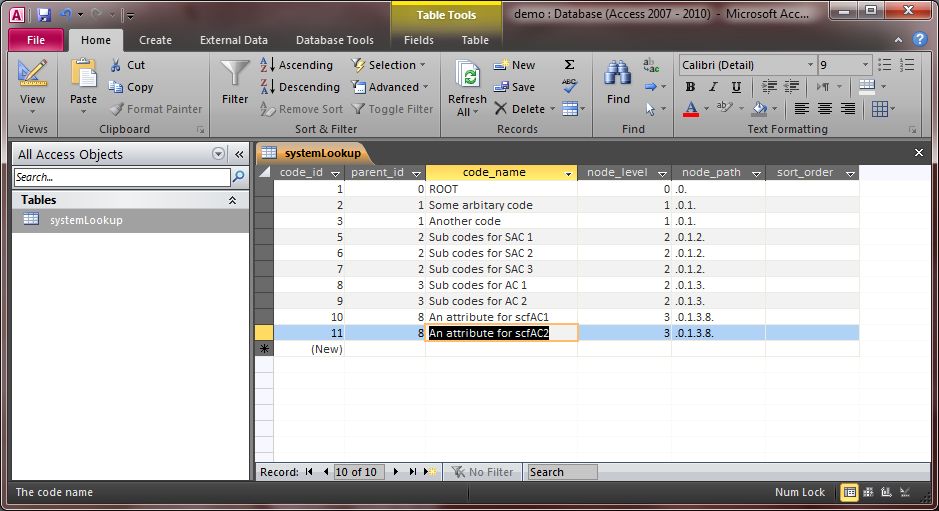The width and height of the screenshot is (939, 511).
Task: Set the background fill color bucket
Action: pos(759,109)
